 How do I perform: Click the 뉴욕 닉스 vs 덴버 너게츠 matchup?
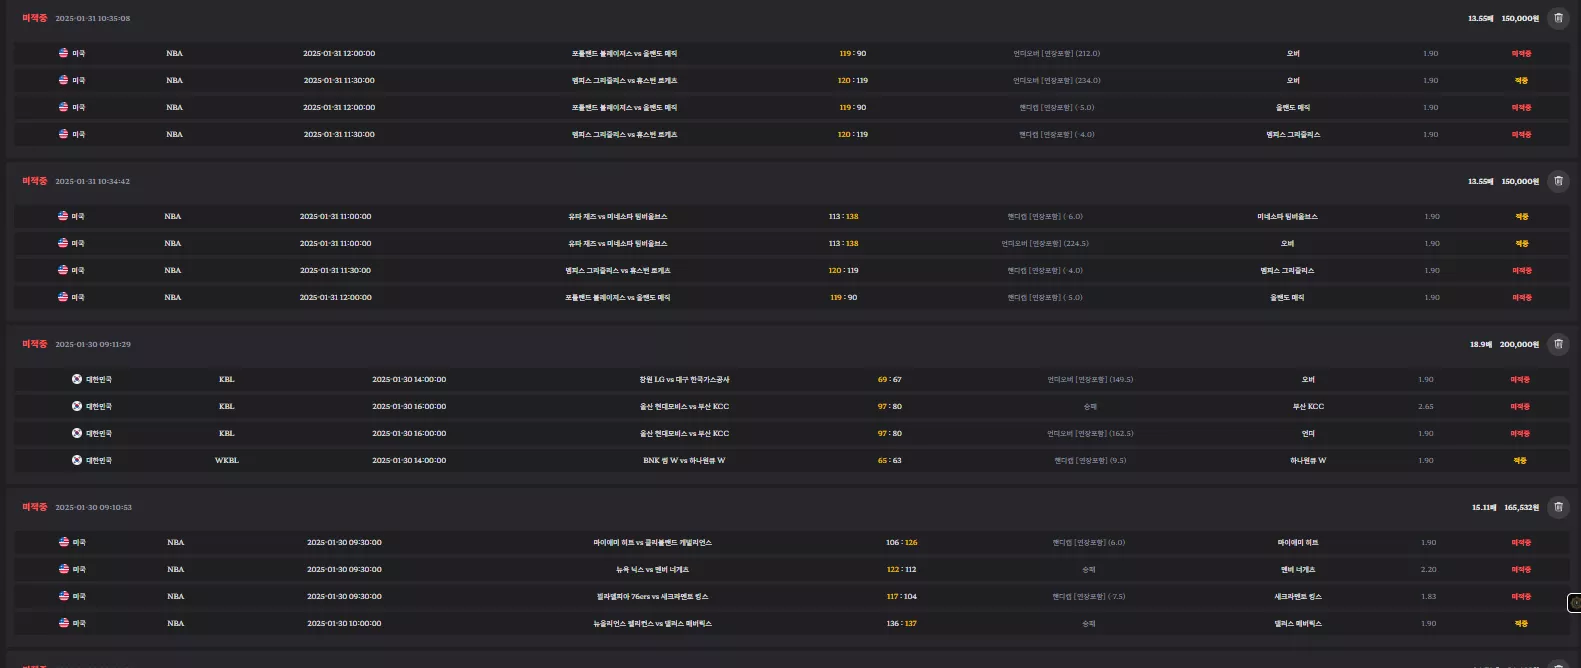pyautogui.click(x=652, y=570)
